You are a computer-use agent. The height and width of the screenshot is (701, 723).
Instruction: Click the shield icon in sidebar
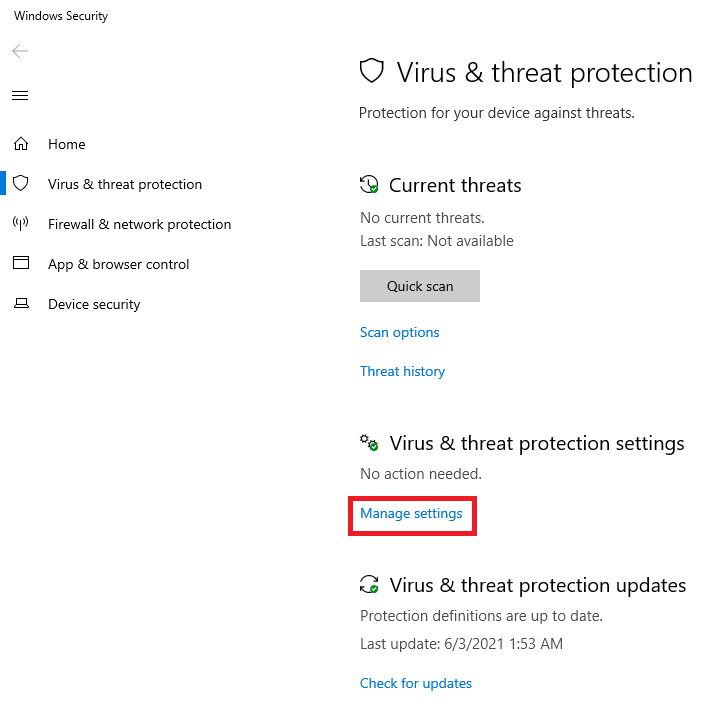point(20,184)
